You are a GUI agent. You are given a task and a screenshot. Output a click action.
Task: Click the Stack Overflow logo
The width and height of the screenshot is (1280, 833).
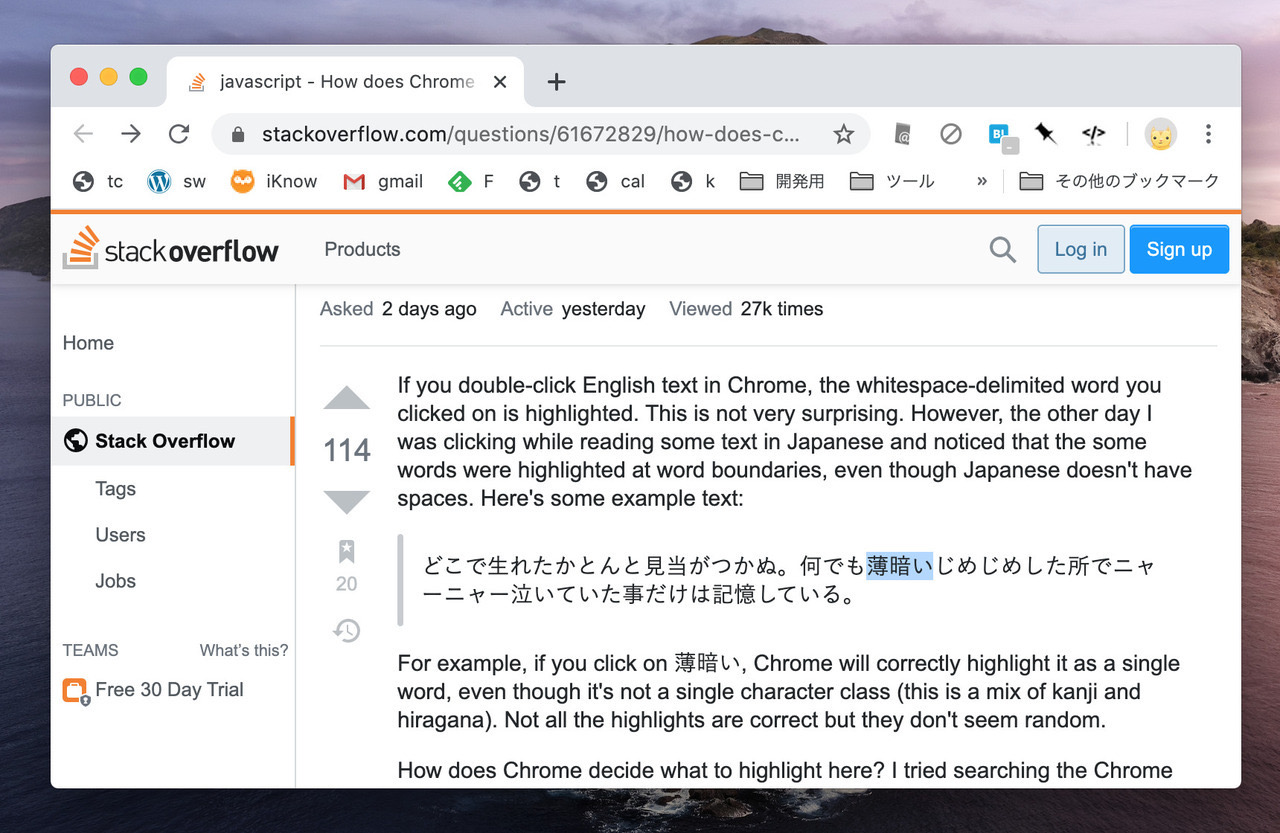[171, 248]
